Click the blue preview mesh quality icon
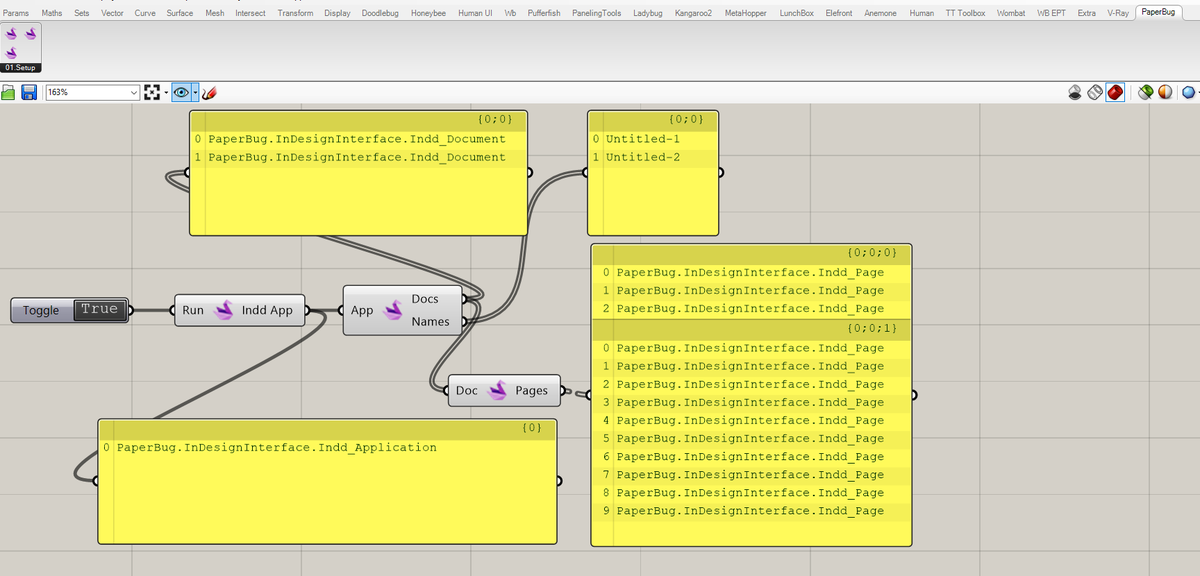Screen dimensions: 1200x576 [x=1189, y=92]
